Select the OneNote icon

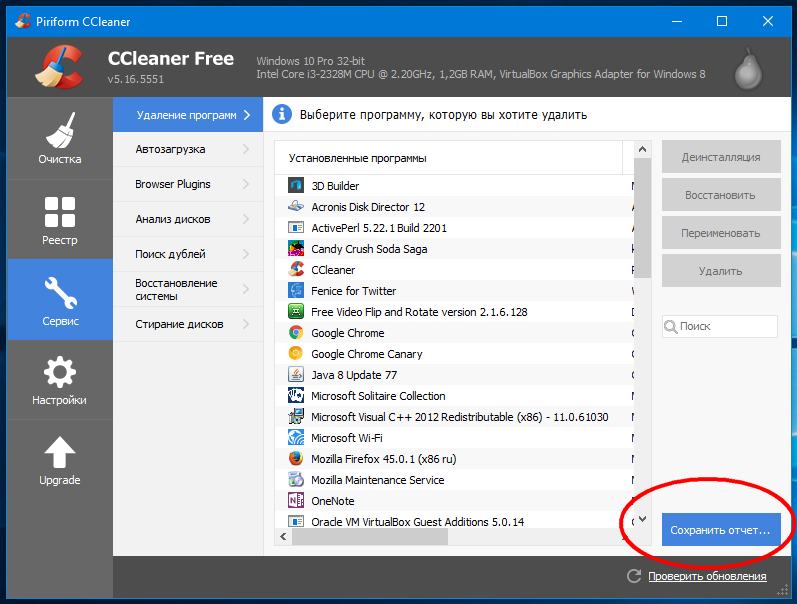(296, 500)
